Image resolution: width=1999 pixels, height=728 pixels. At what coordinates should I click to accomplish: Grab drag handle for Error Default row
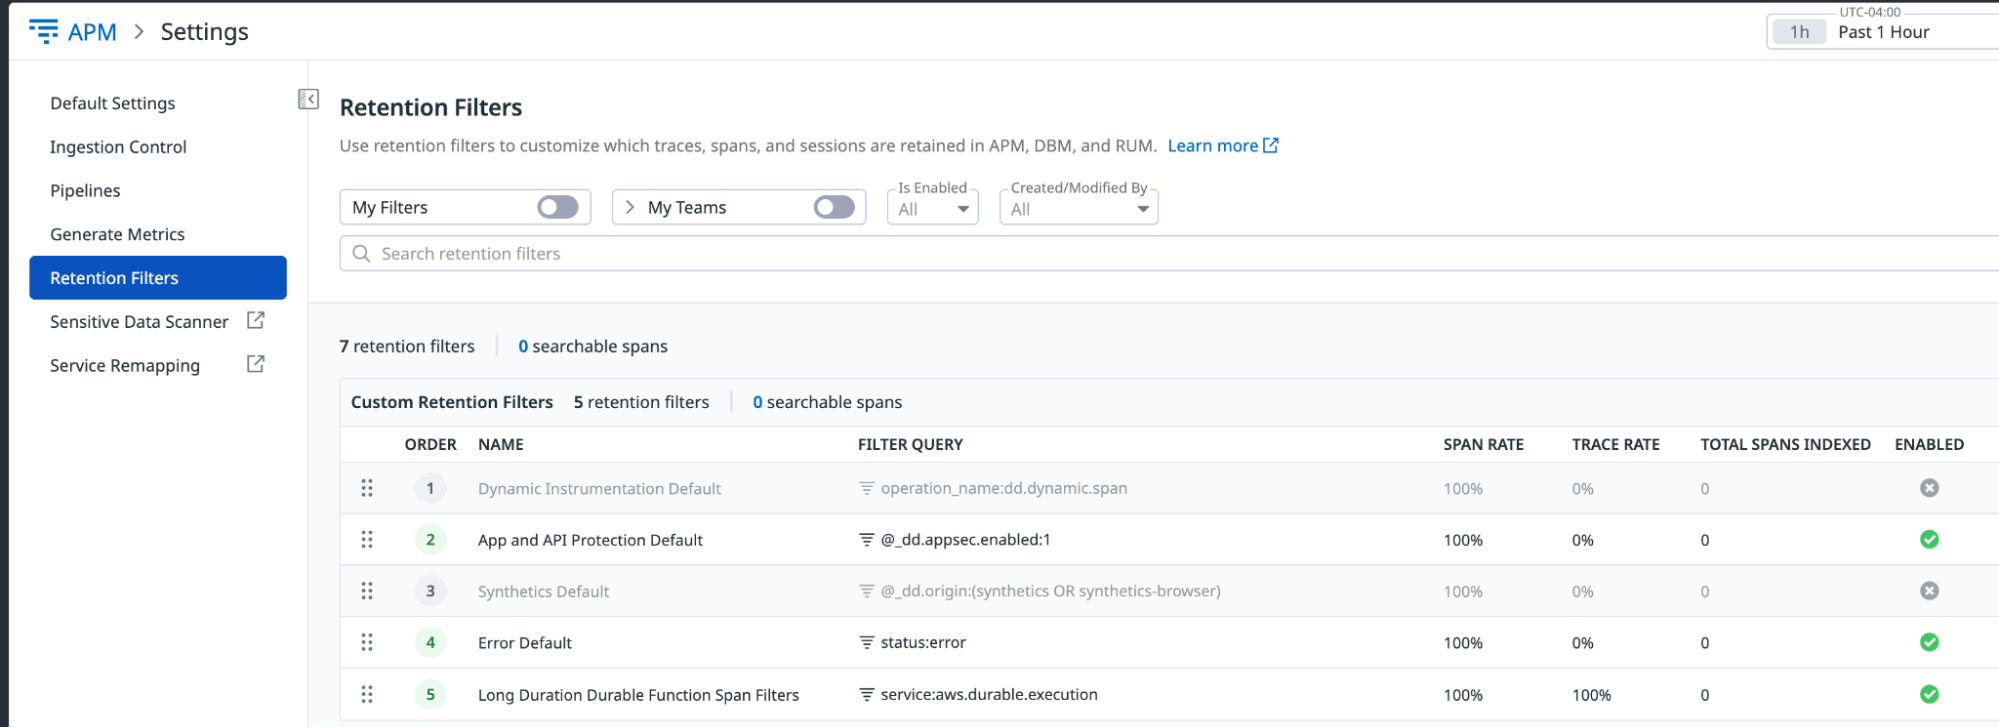[367, 642]
